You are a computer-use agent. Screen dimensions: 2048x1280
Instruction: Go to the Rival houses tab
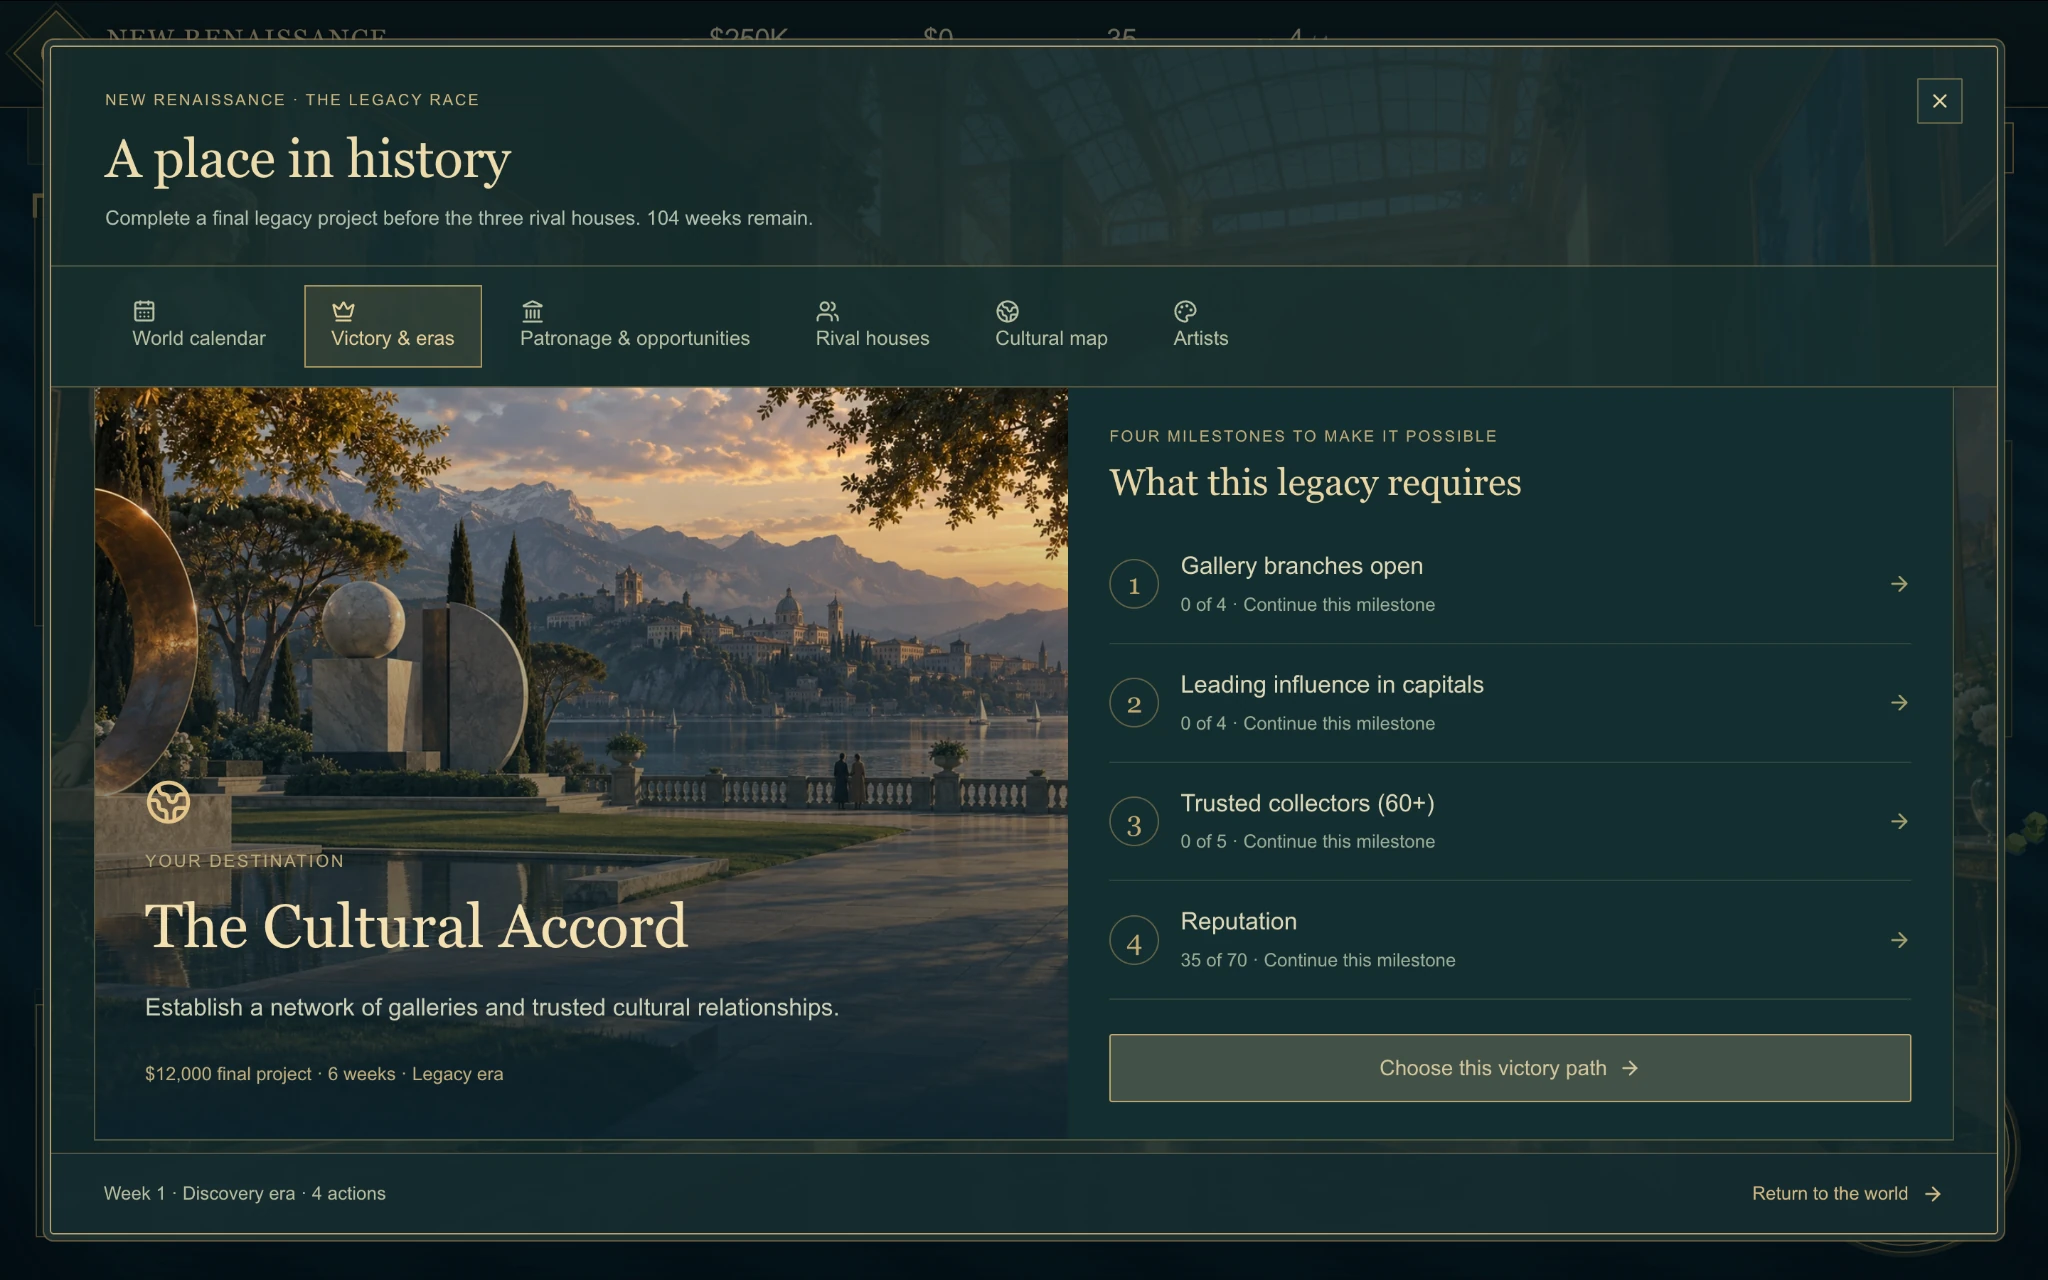click(x=872, y=326)
